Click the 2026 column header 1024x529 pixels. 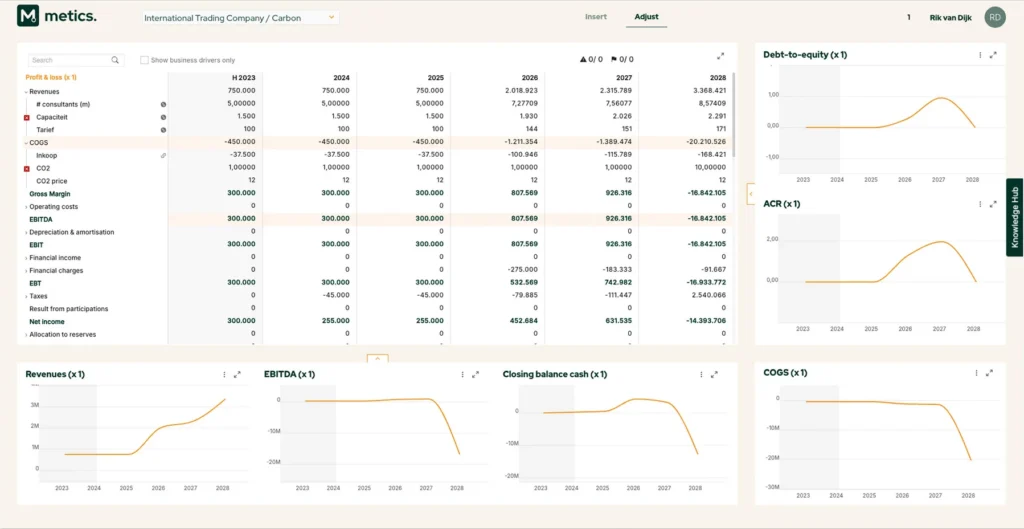pyautogui.click(x=530, y=78)
